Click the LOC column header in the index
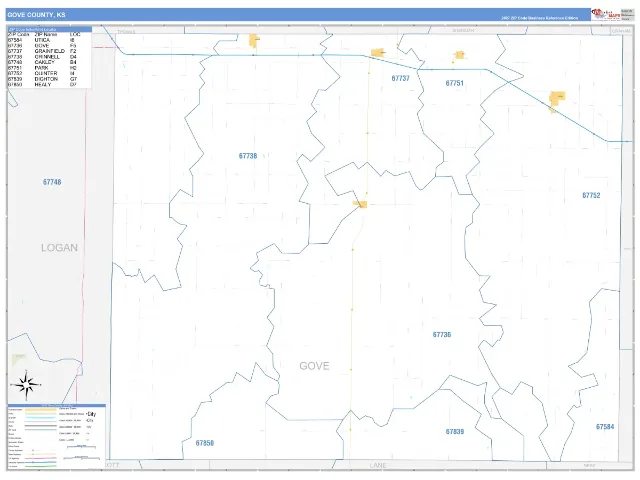This screenshot has width=640, height=480. tap(75, 35)
